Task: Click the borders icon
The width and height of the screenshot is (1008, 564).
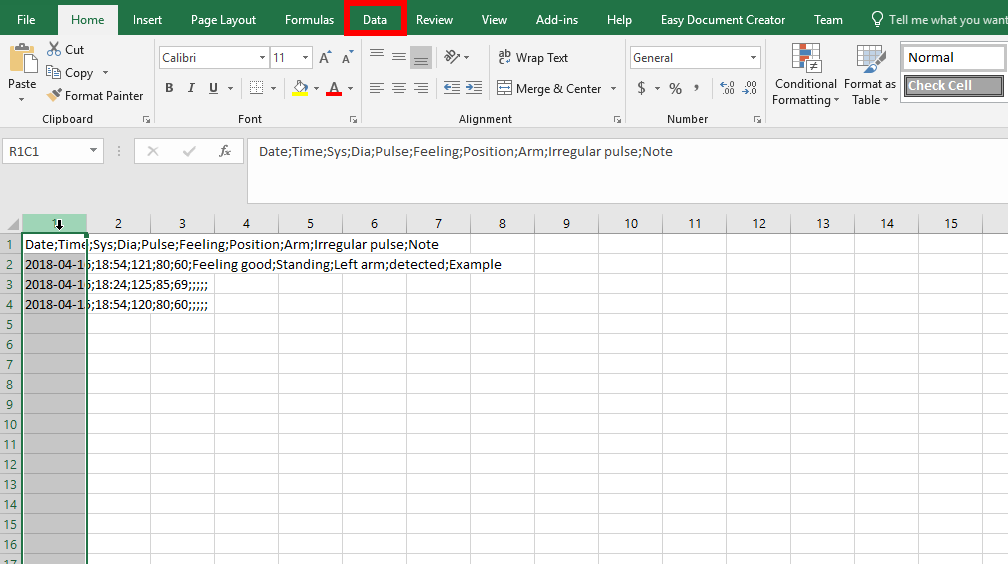Action: click(256, 88)
